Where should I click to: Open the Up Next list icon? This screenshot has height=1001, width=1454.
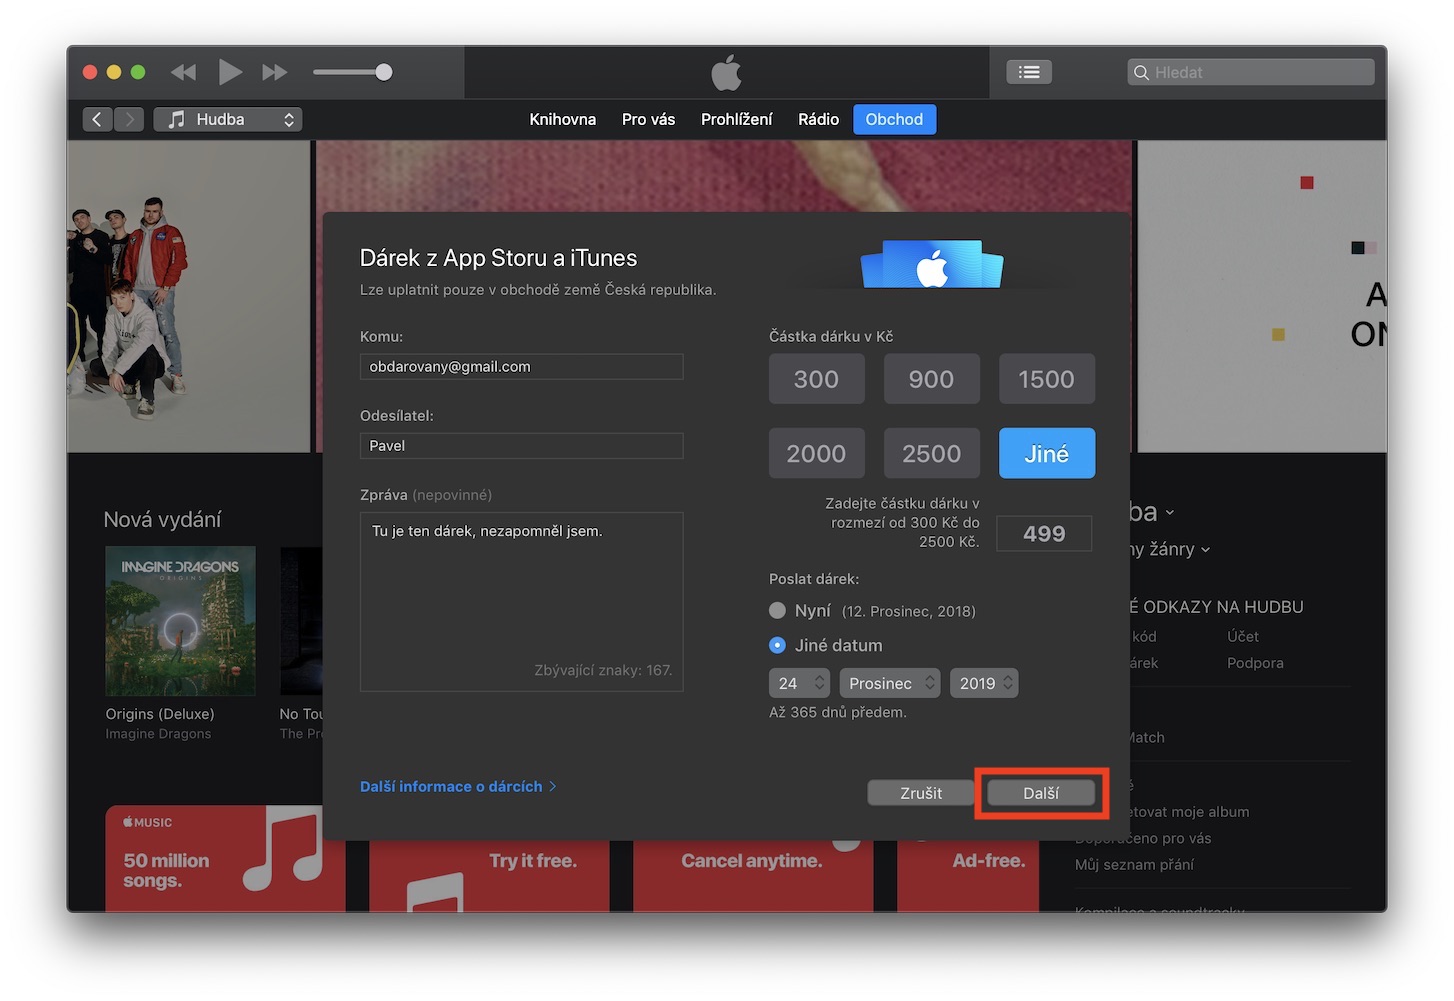pyautogui.click(x=1028, y=72)
